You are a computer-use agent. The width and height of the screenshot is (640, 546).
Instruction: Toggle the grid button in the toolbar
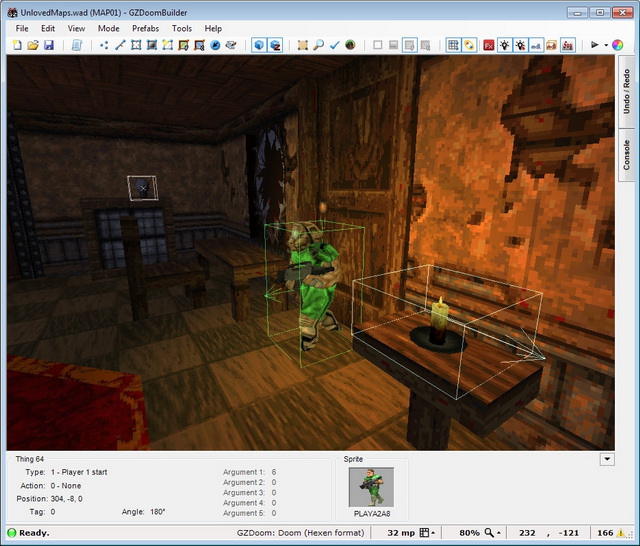[453, 45]
